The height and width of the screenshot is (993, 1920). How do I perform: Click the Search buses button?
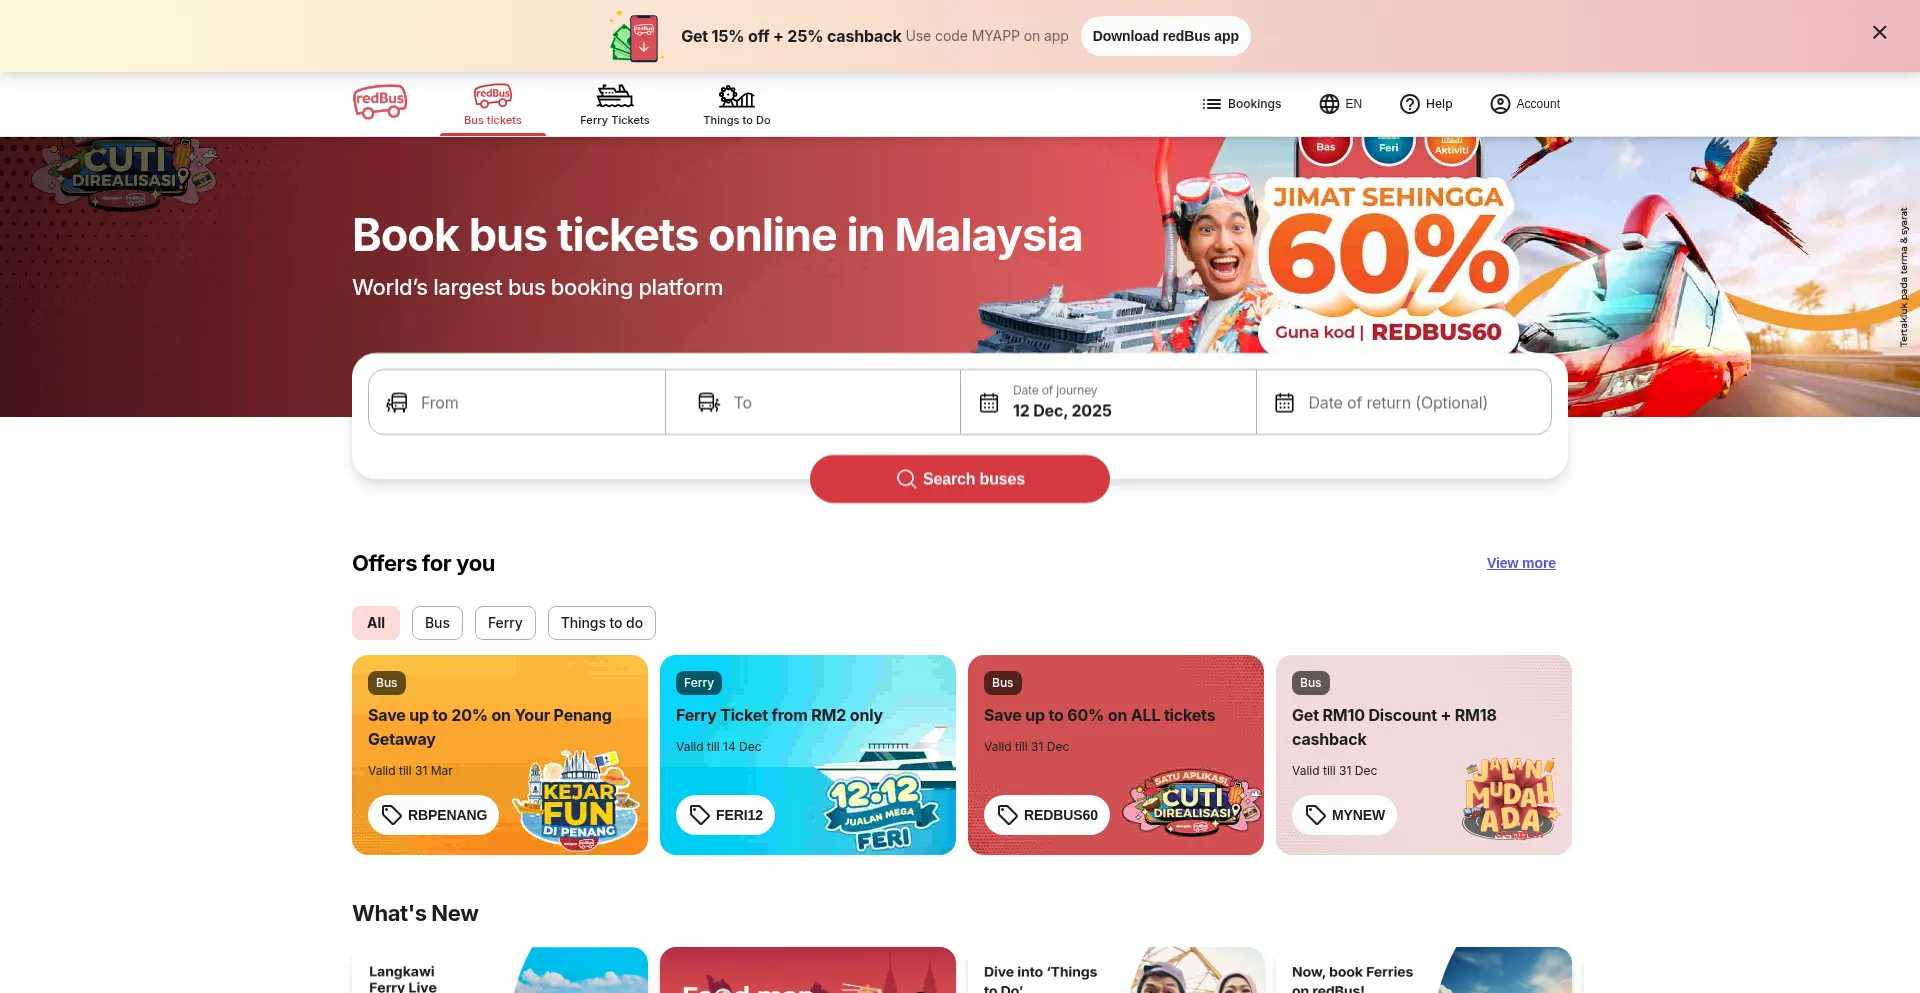959,479
